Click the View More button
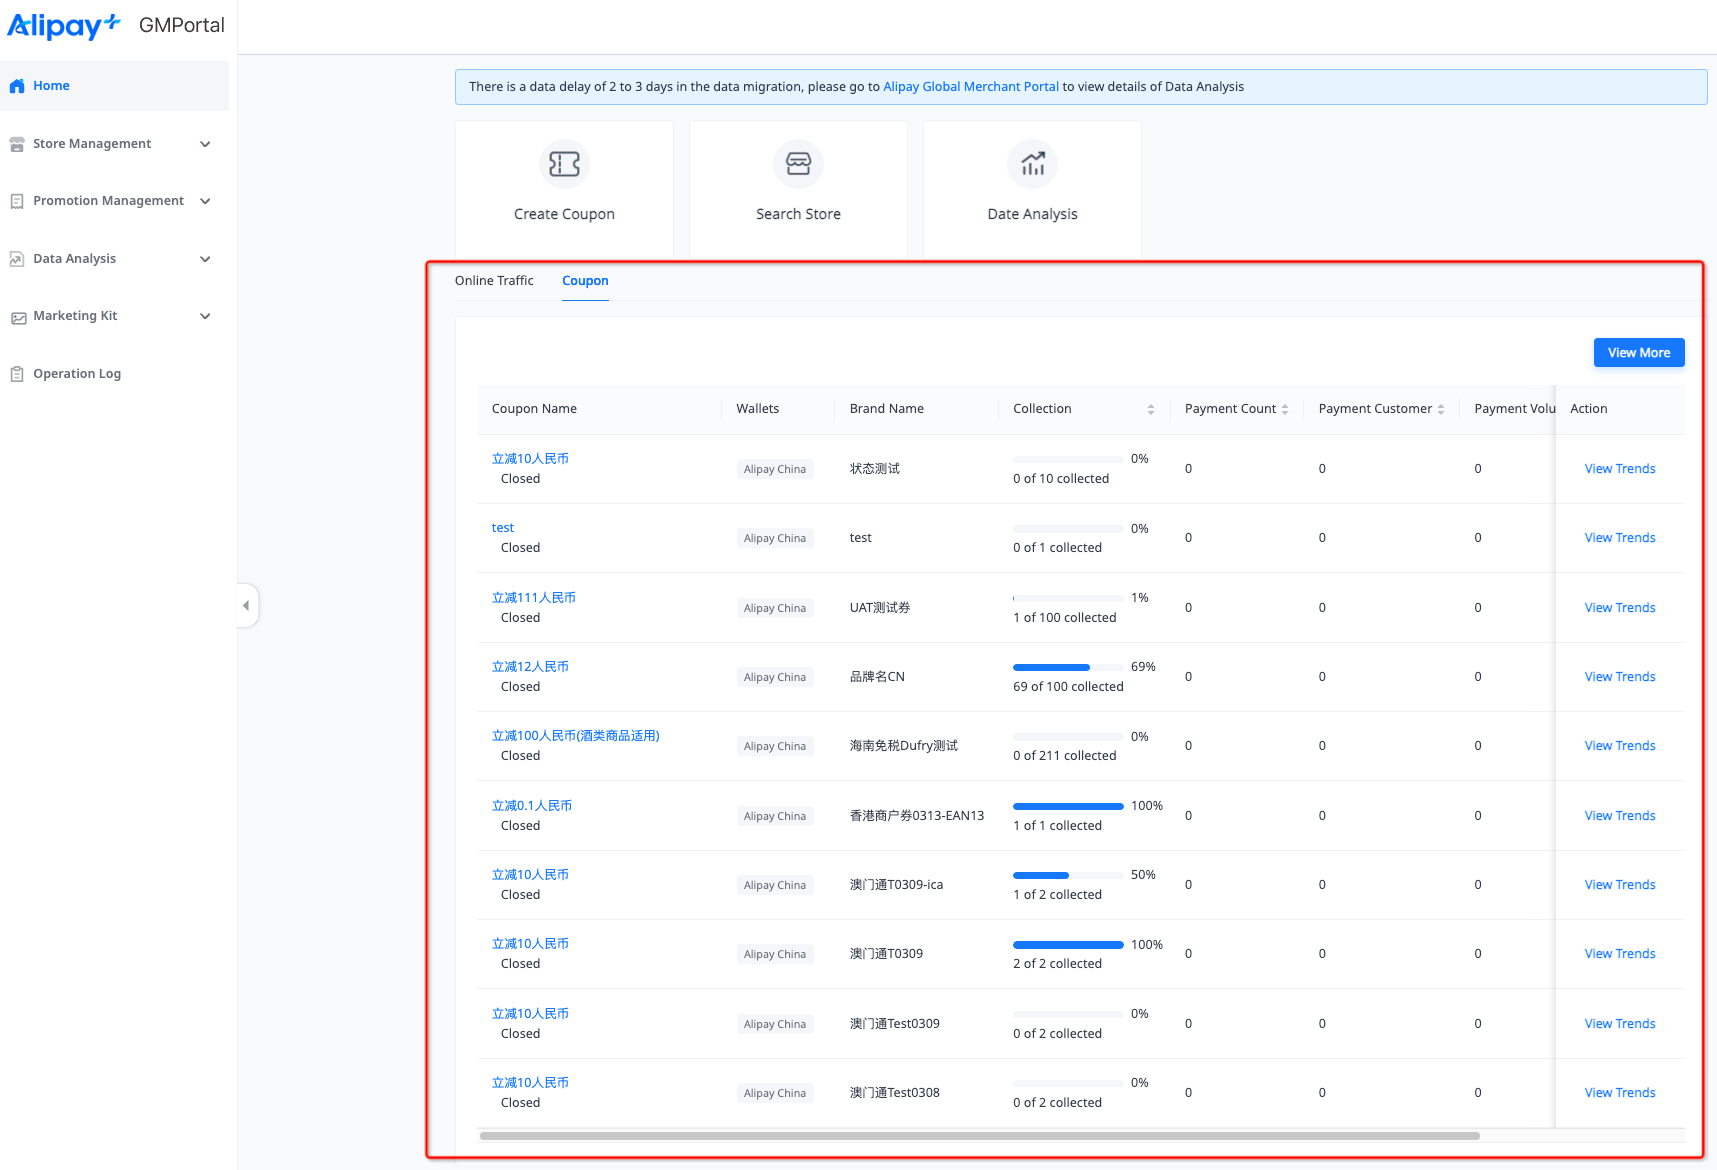The image size is (1717, 1170). [x=1638, y=353]
